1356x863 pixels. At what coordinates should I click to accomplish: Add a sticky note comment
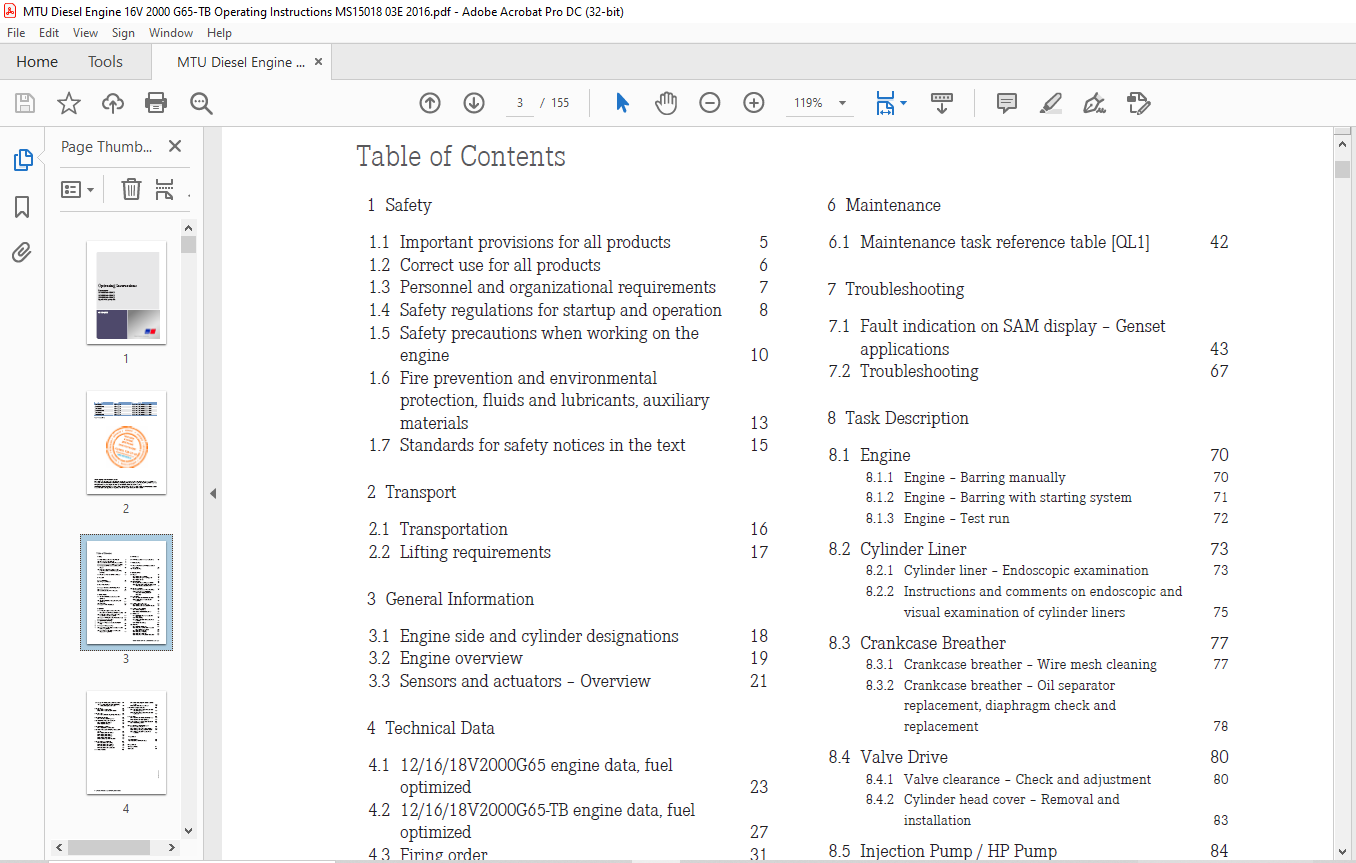(x=1007, y=103)
